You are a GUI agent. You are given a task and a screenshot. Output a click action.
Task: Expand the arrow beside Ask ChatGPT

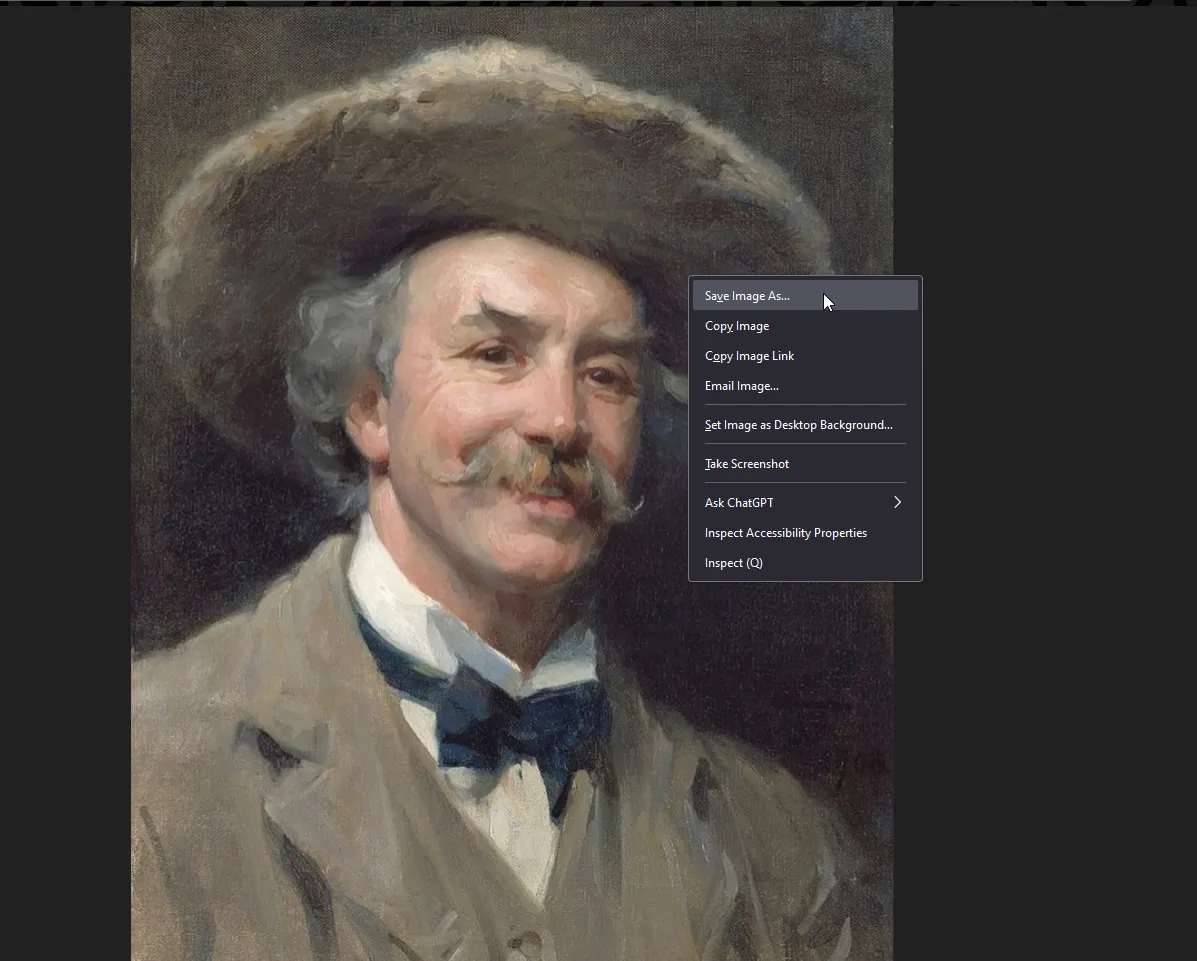point(897,503)
